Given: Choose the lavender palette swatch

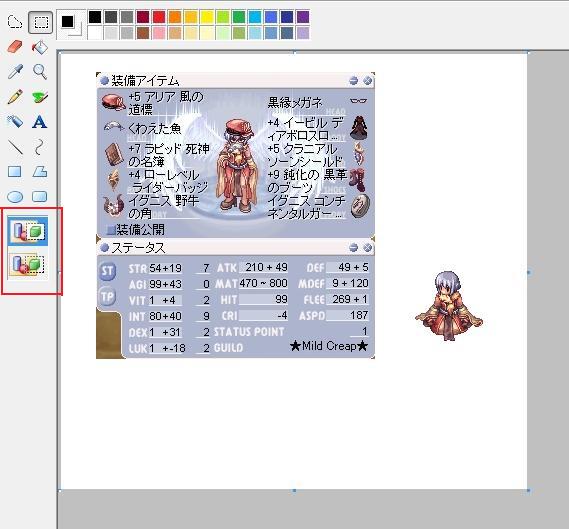Looking at the screenshot, I should click(303, 33).
